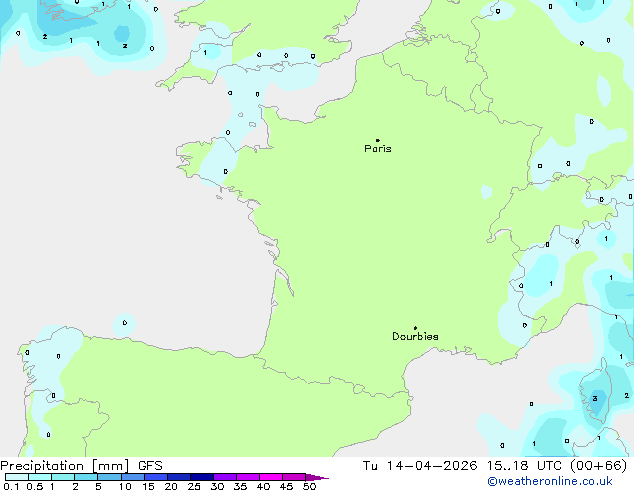Pick the lightest 0.1–0.5 mm legend swatch
The height and width of the screenshot is (490, 634).
[x=17, y=477]
